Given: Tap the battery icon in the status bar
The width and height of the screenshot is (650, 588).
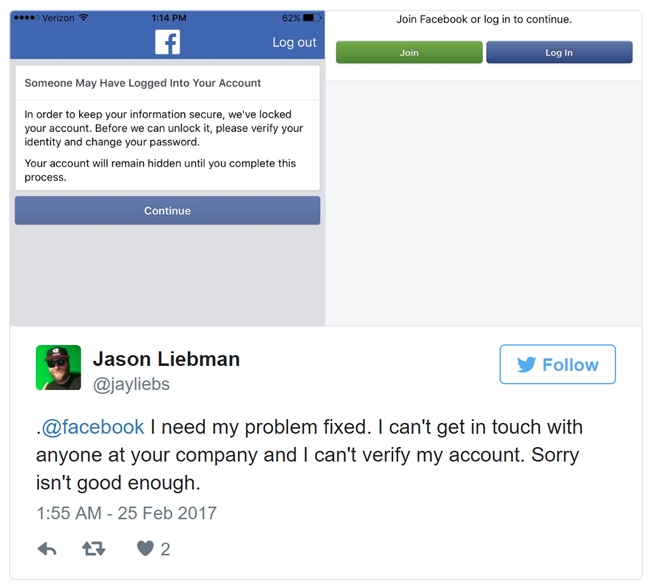Looking at the screenshot, I should point(312,18).
